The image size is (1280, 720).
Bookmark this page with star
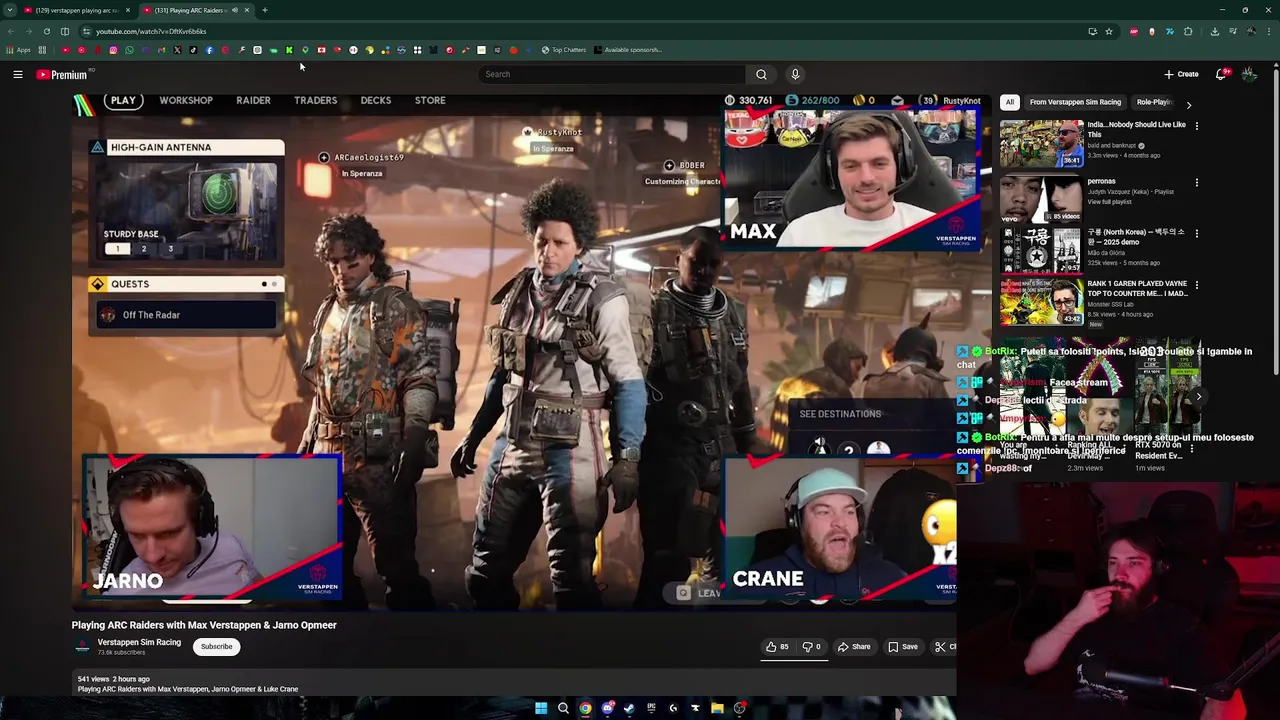[1109, 31]
